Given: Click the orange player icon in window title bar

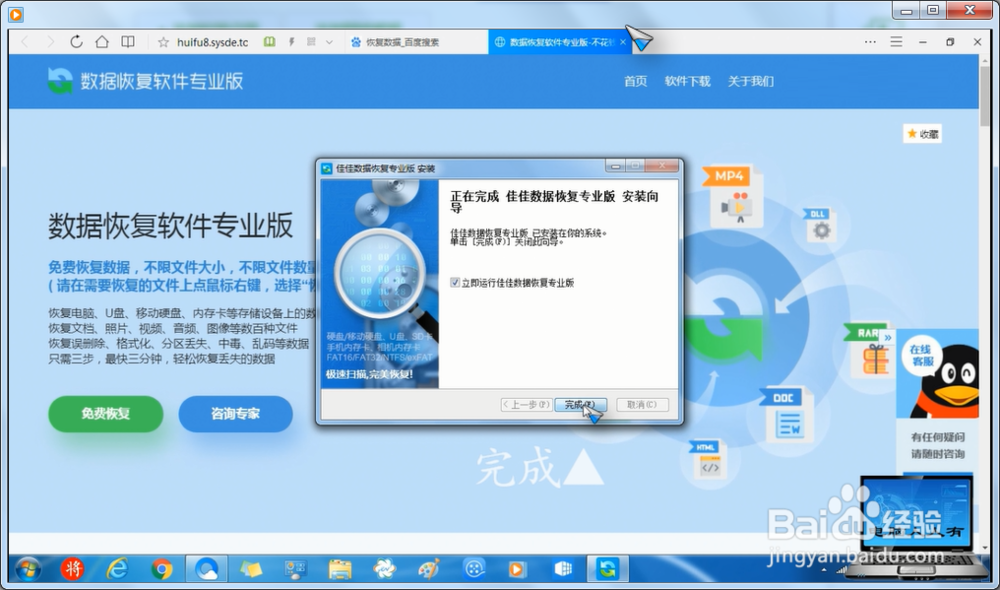Looking at the screenshot, I should click(16, 13).
